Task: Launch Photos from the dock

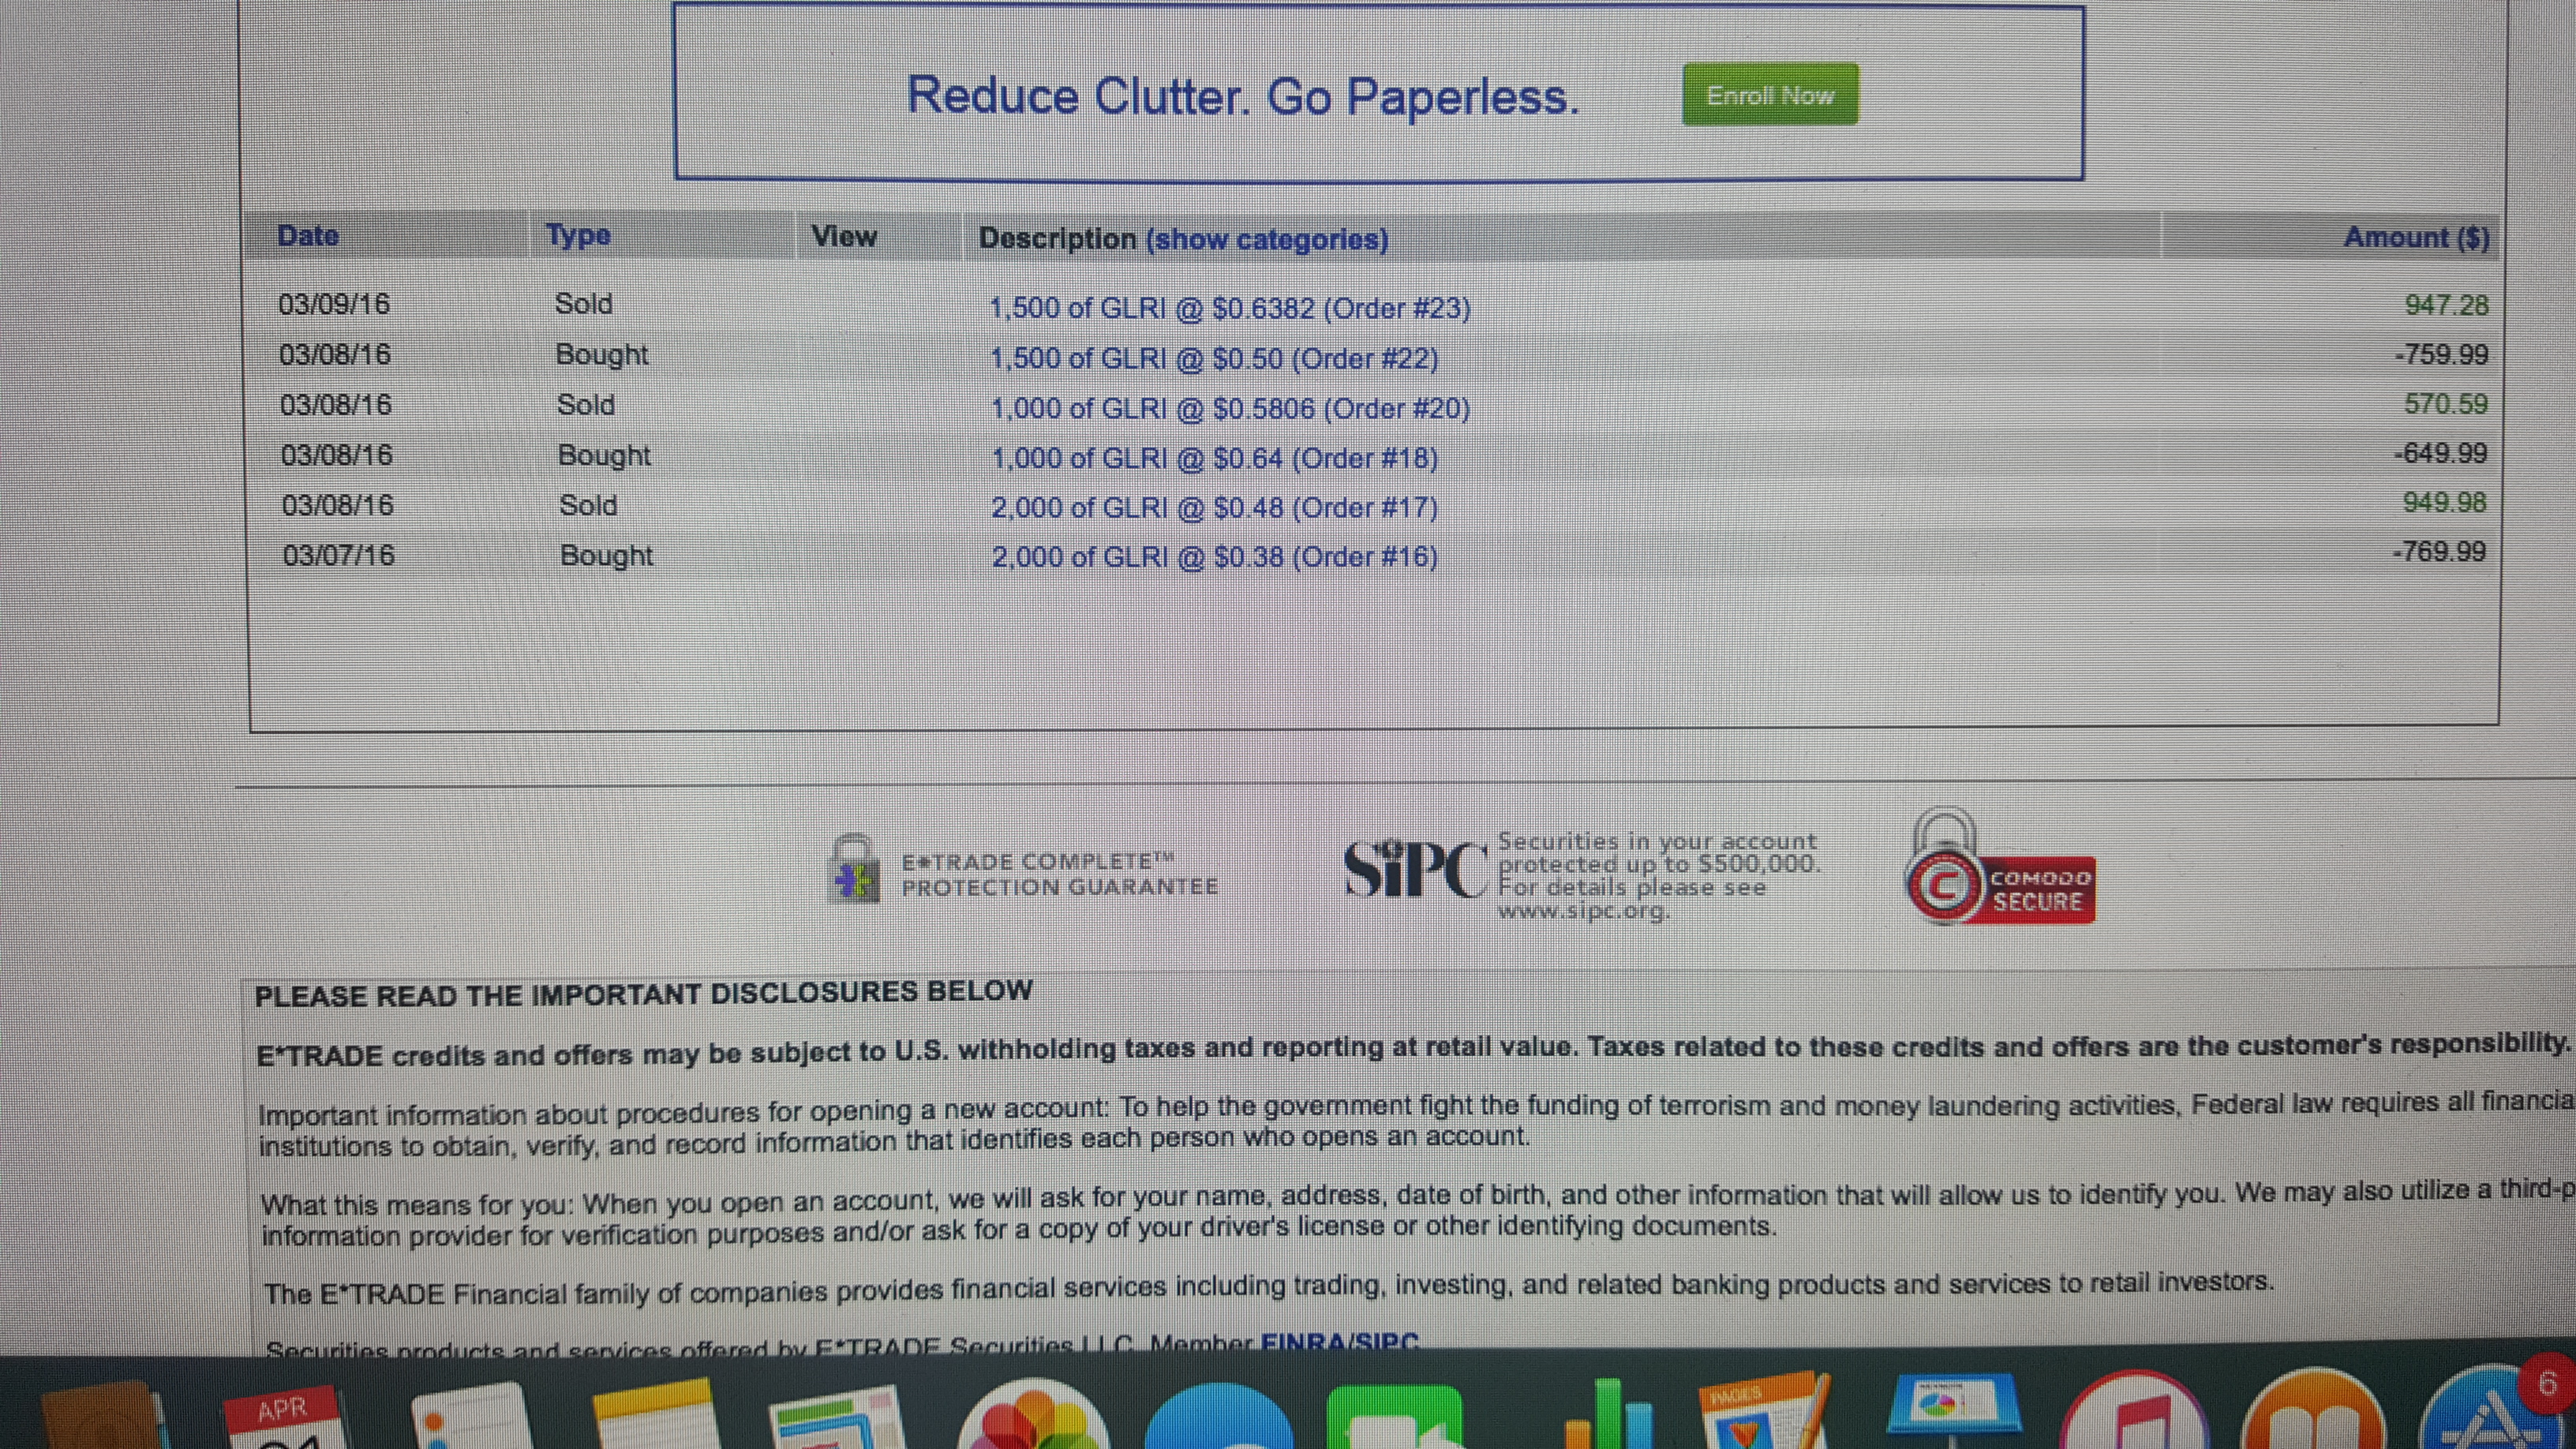Action: click(1033, 1420)
